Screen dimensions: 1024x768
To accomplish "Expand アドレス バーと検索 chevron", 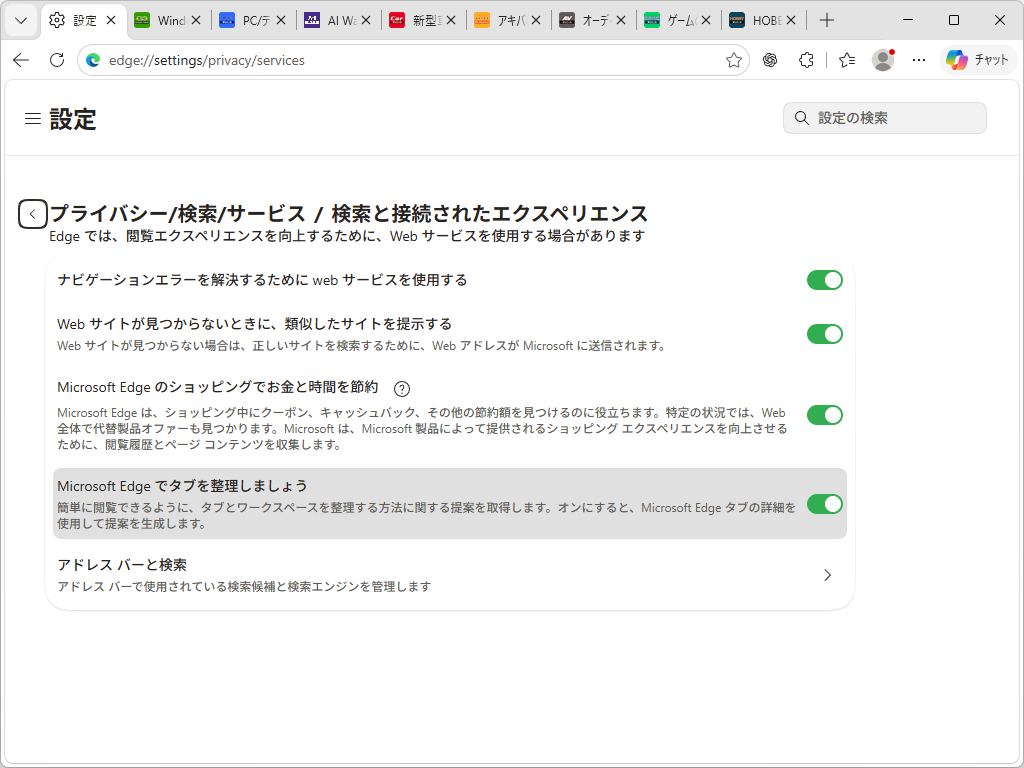I will [x=827, y=575].
